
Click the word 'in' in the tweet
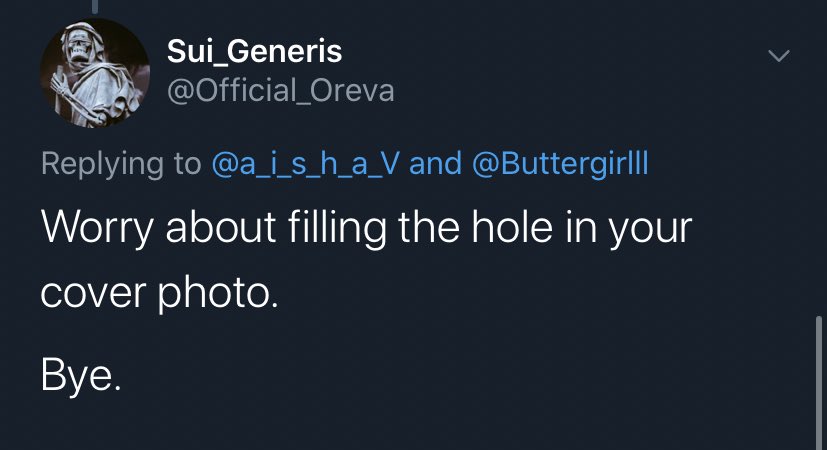point(579,229)
